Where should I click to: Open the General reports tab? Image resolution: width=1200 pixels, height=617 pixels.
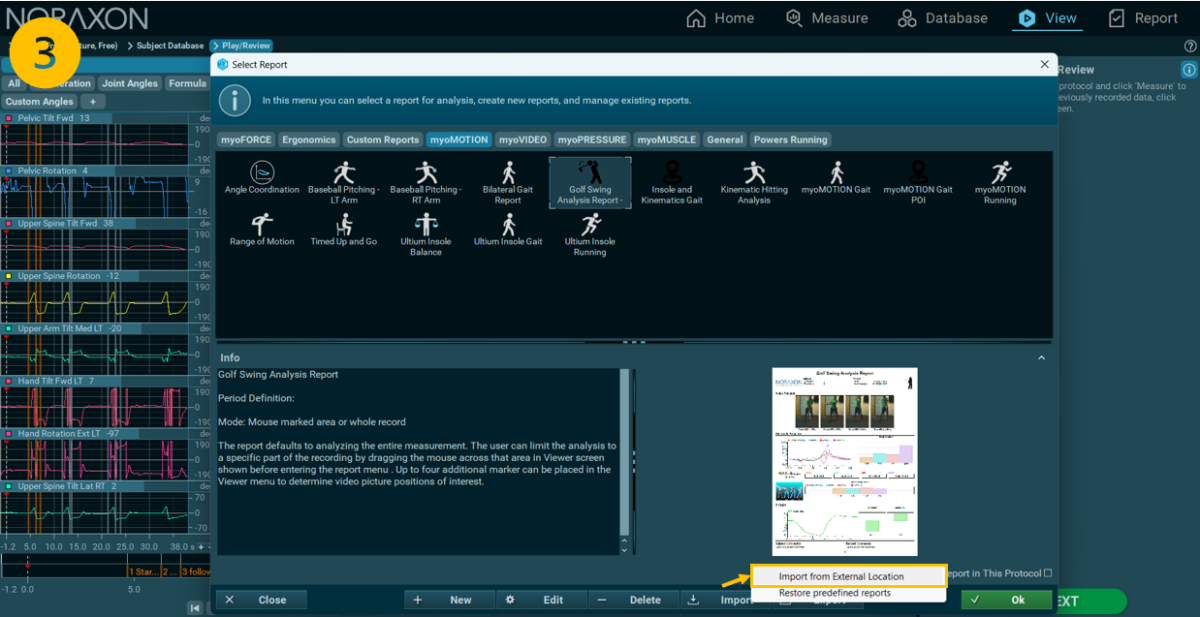click(725, 140)
